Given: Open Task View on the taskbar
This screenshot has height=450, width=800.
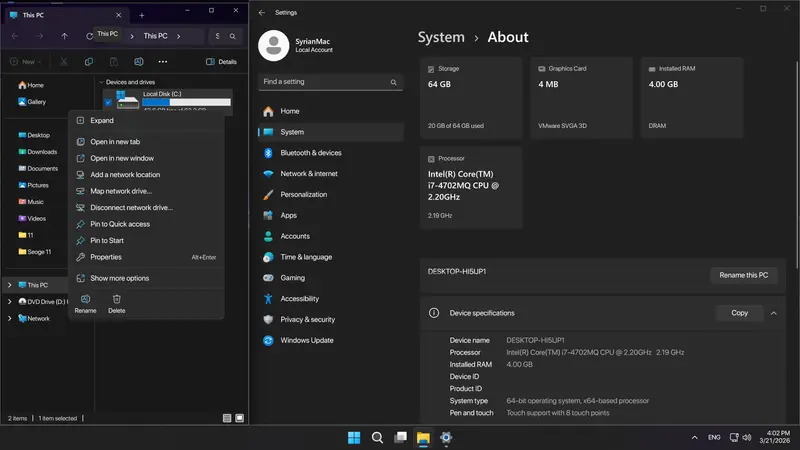Looking at the screenshot, I should 401,438.
